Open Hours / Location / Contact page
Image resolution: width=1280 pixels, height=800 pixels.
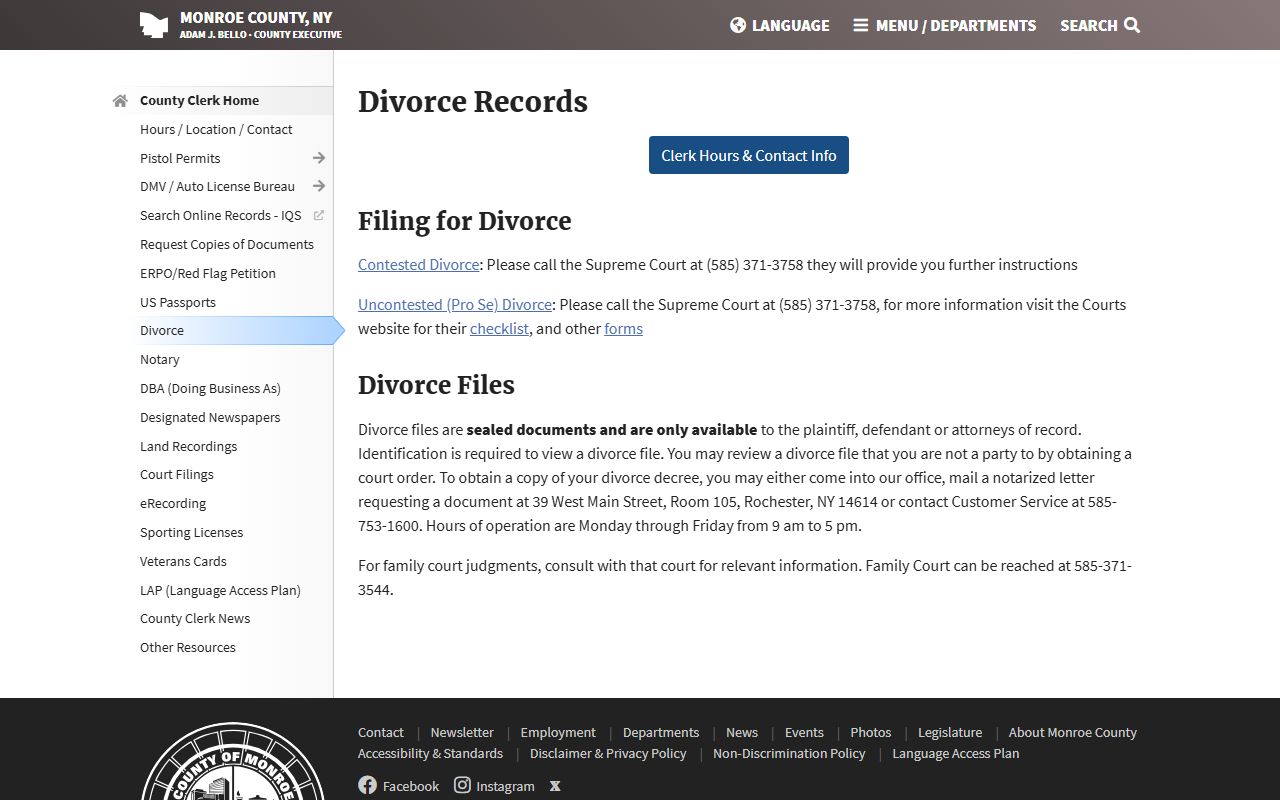[216, 129]
